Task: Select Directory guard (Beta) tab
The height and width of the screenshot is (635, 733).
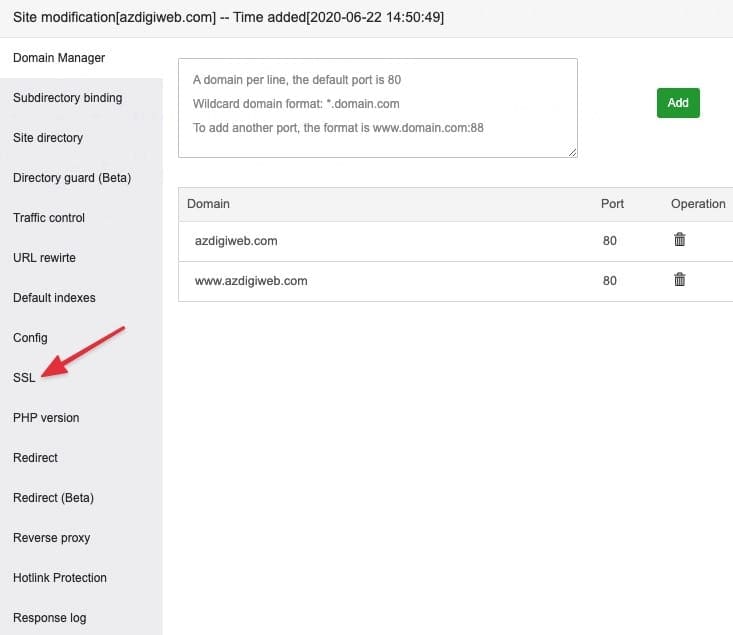Action: coord(72,178)
